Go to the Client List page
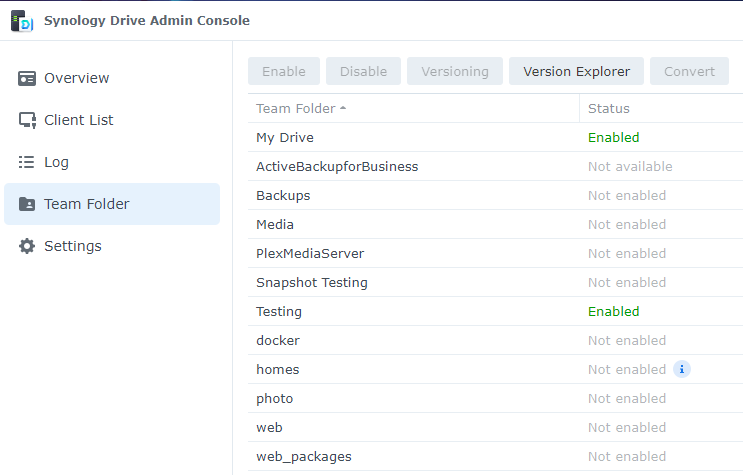 112,120
